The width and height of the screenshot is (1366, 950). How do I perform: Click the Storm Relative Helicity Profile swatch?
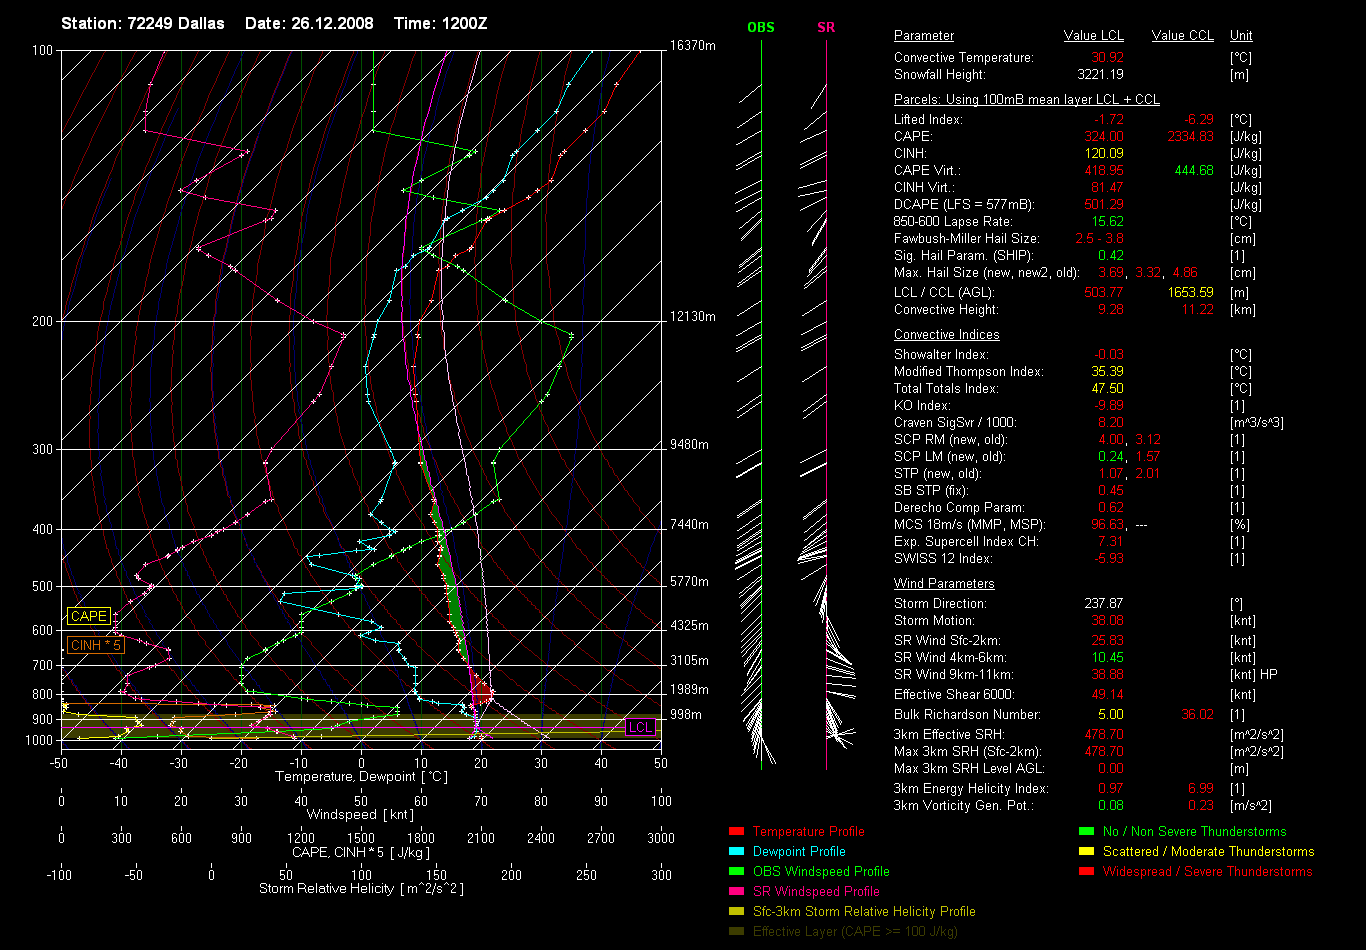click(736, 912)
